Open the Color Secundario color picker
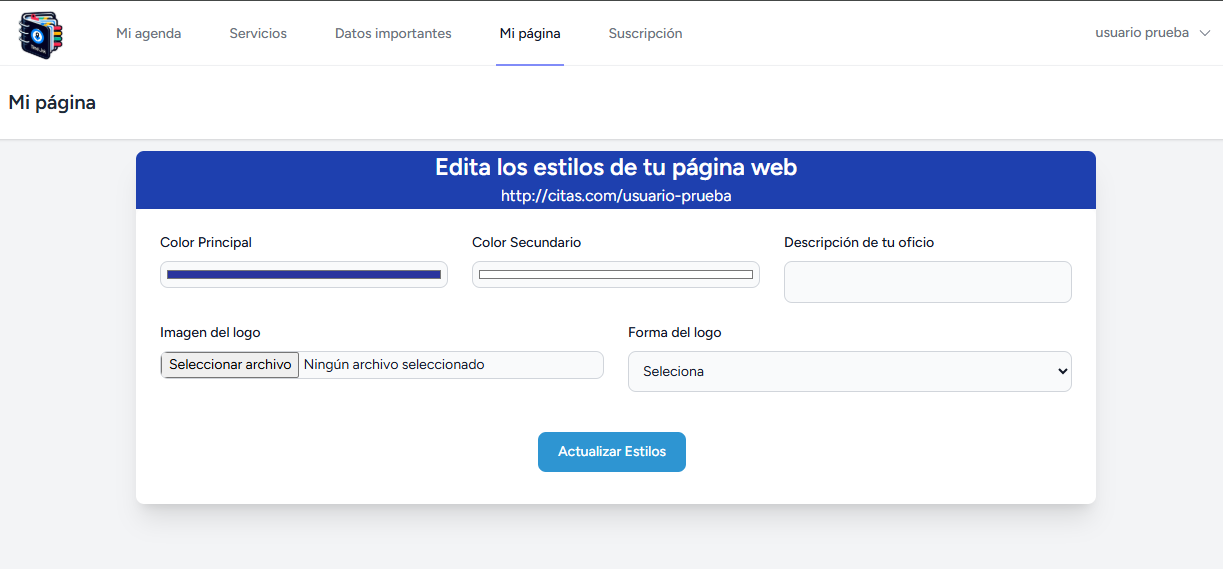The width and height of the screenshot is (1223, 569). click(x=616, y=274)
